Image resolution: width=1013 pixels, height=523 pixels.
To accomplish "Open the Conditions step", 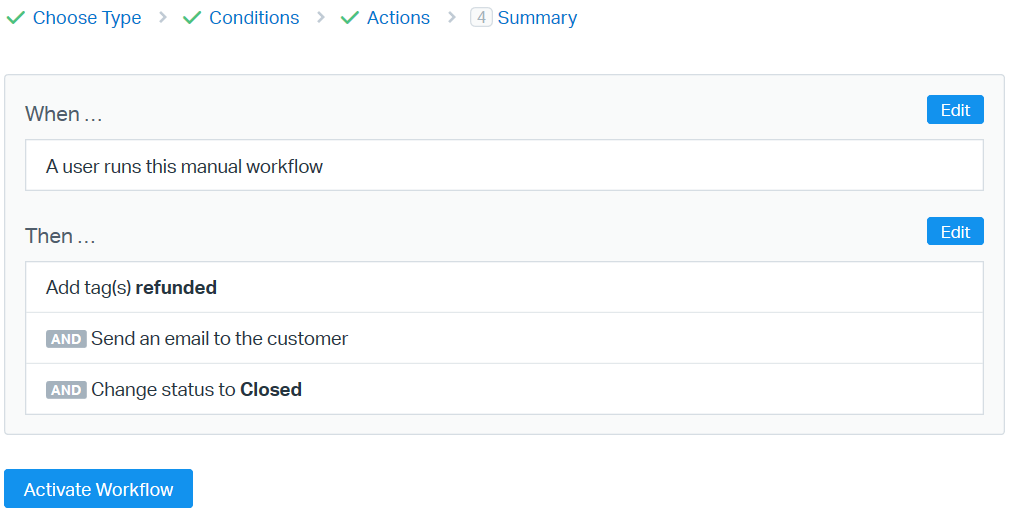I will [254, 18].
